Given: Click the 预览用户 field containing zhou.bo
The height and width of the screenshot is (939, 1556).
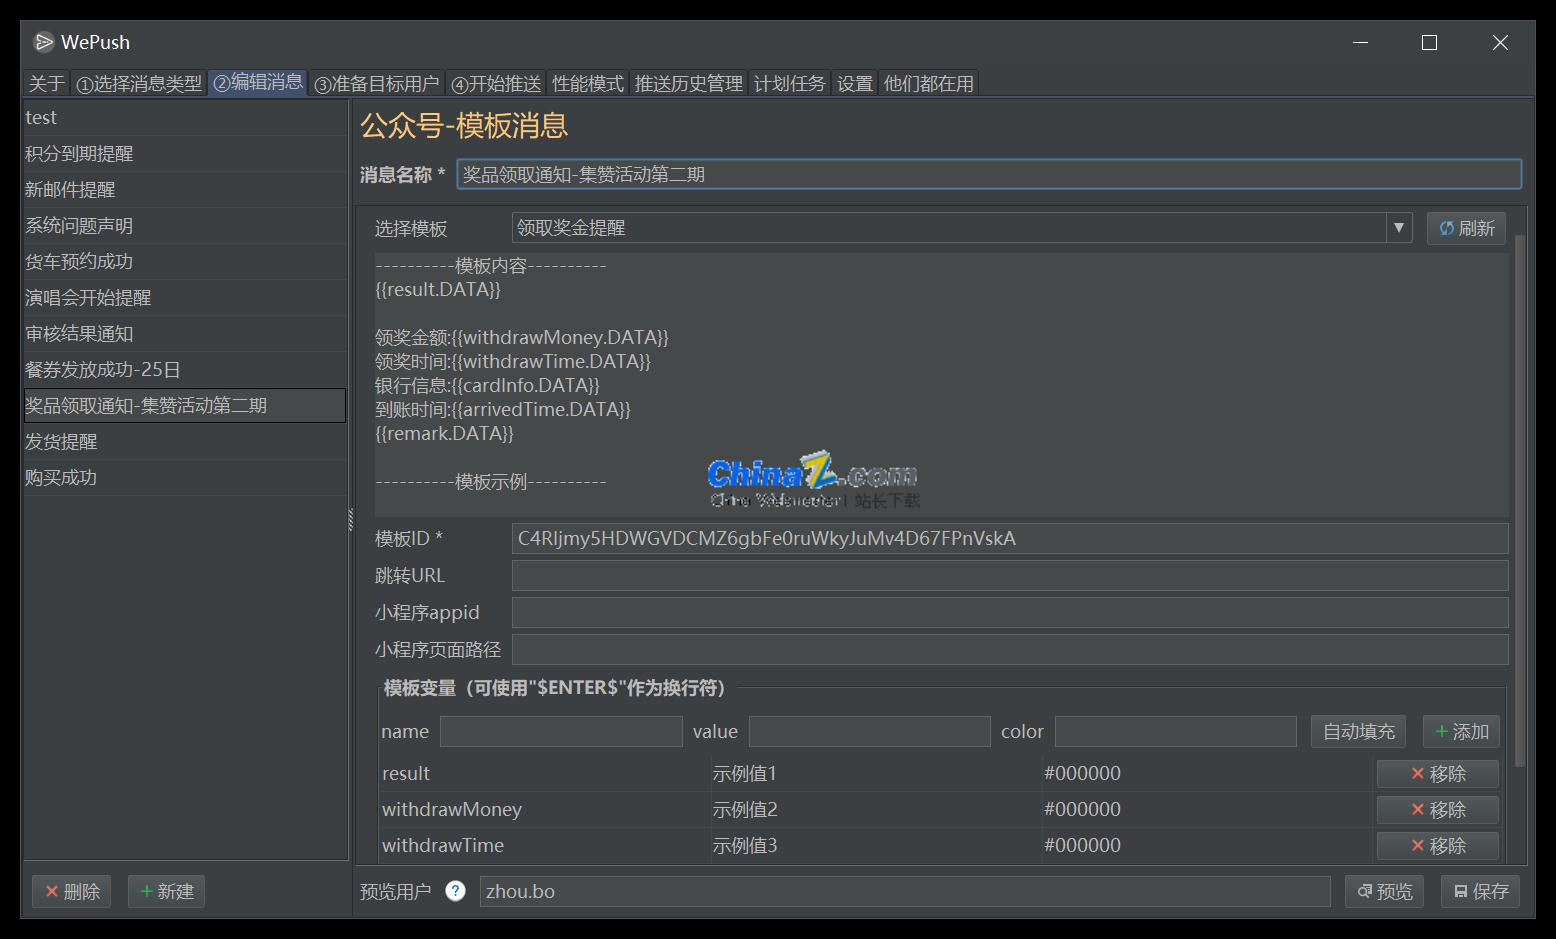Looking at the screenshot, I should 905,891.
